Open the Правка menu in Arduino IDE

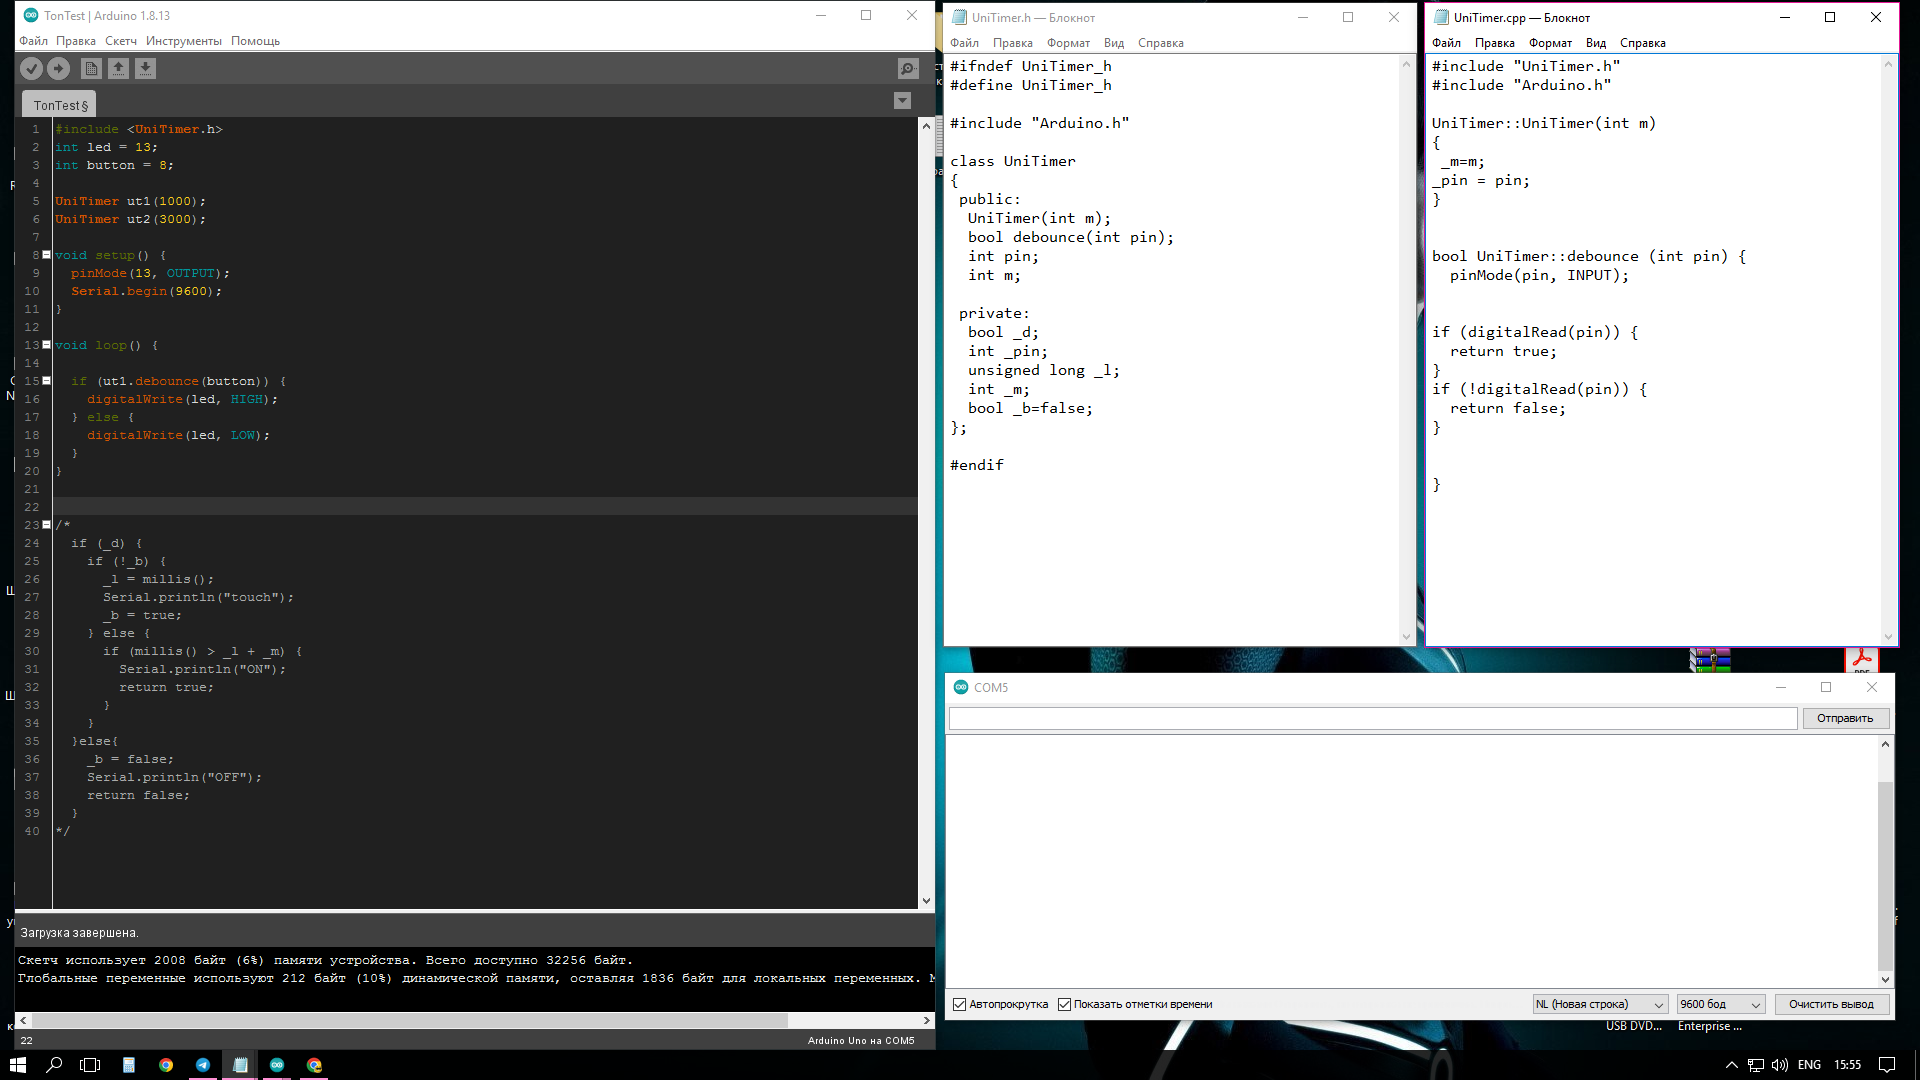coord(76,41)
